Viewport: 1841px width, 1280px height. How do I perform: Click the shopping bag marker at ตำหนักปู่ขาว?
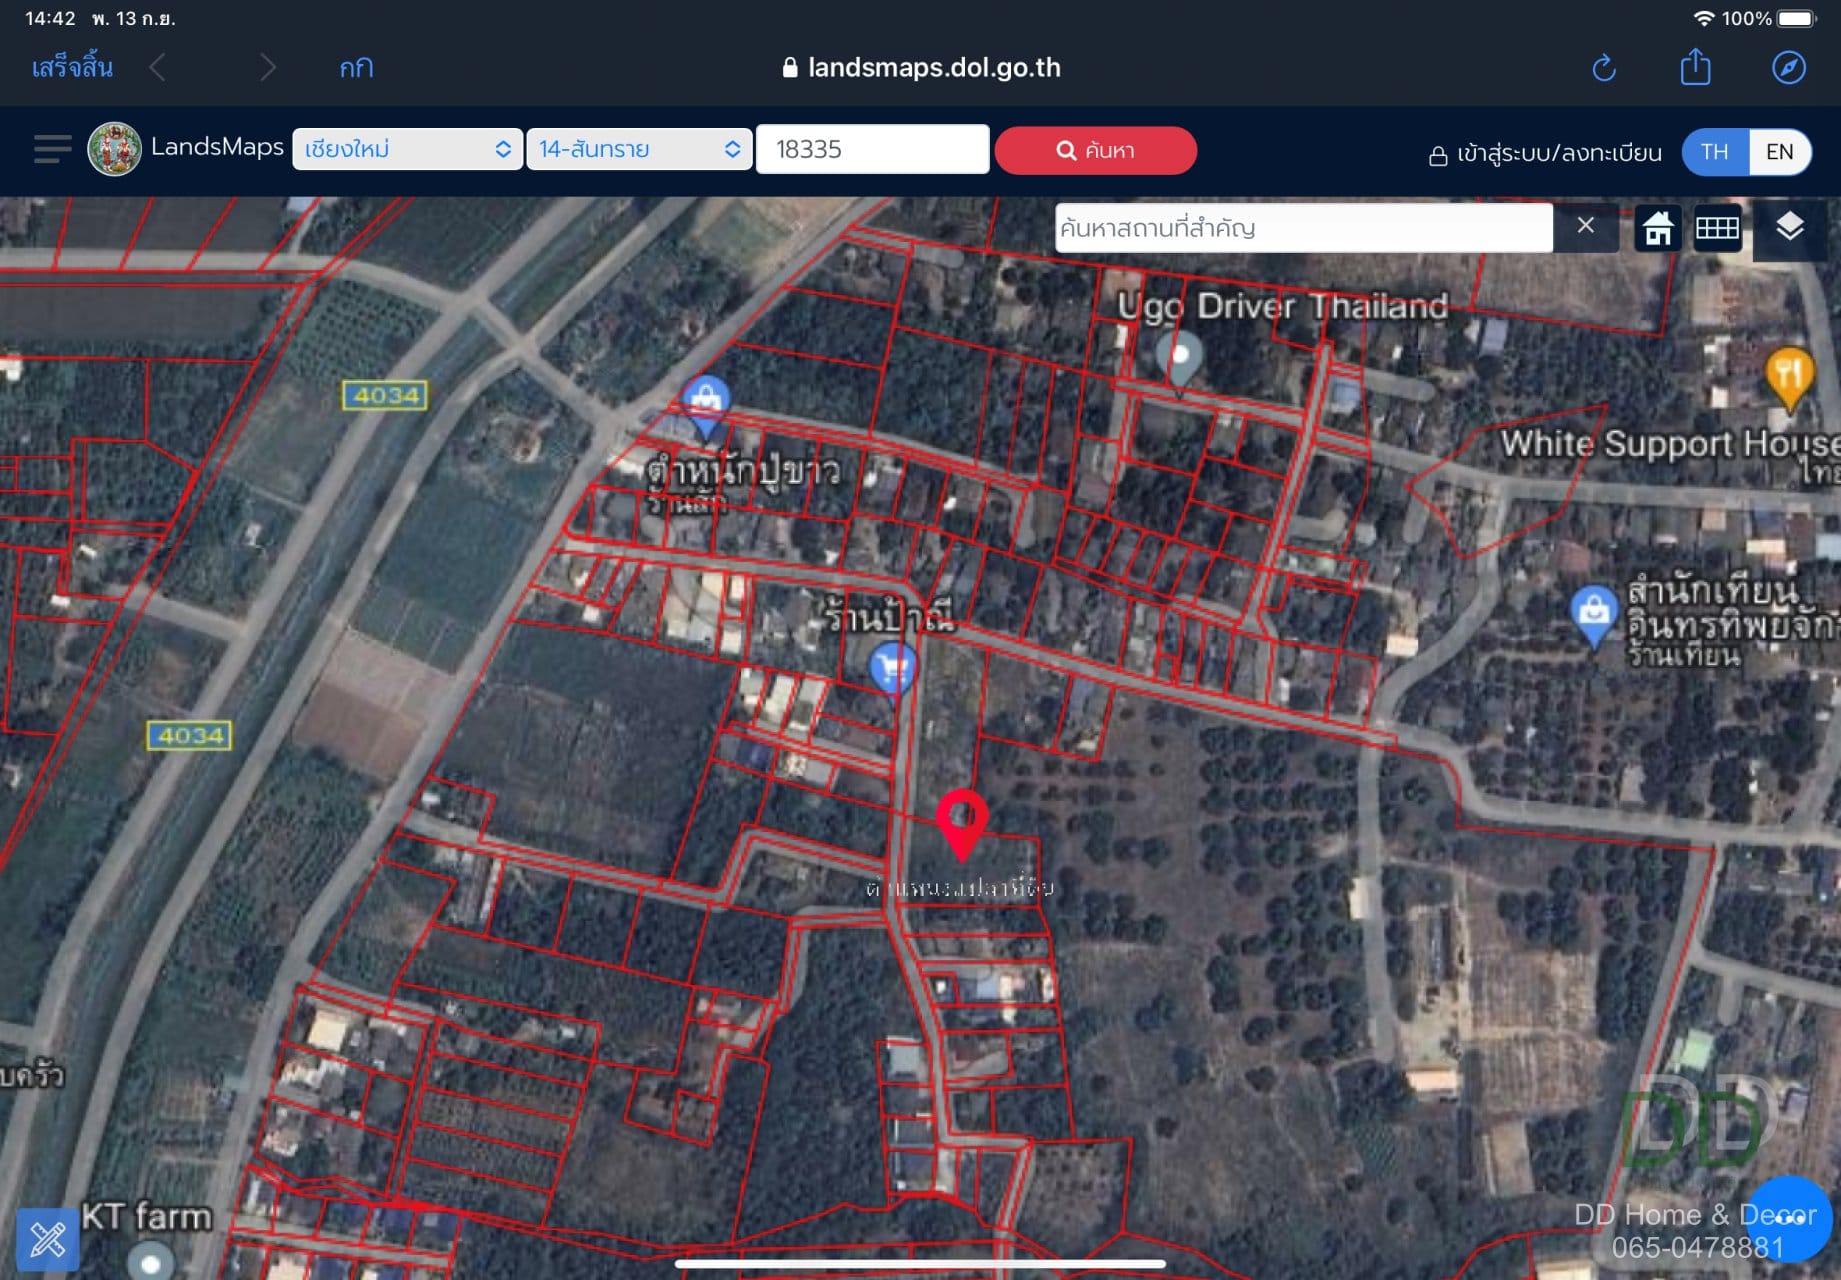coord(706,406)
